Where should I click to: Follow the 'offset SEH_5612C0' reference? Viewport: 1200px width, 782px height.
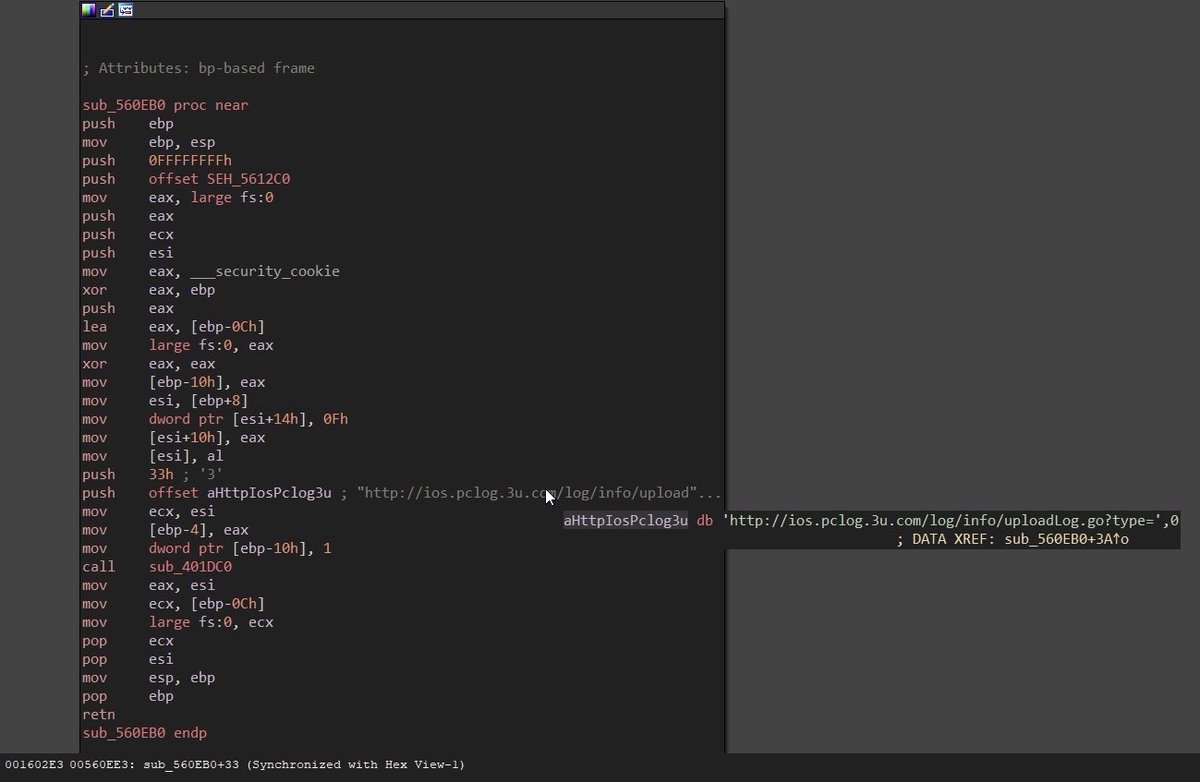[220, 179]
